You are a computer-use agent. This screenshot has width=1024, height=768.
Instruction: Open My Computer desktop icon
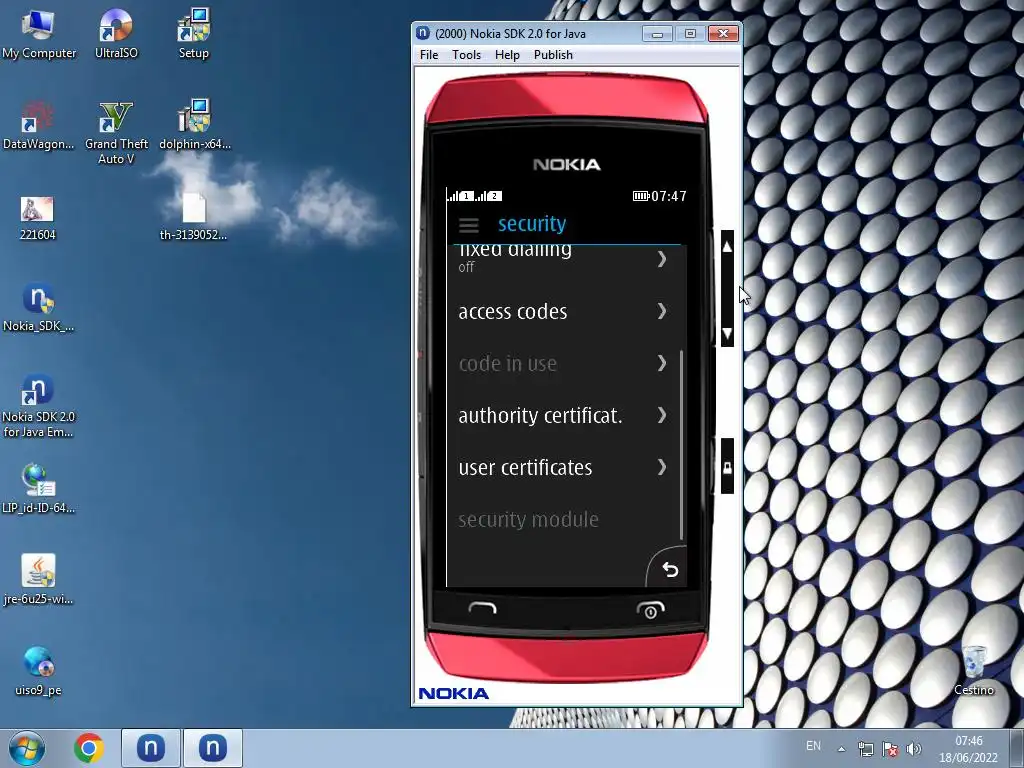(x=39, y=35)
